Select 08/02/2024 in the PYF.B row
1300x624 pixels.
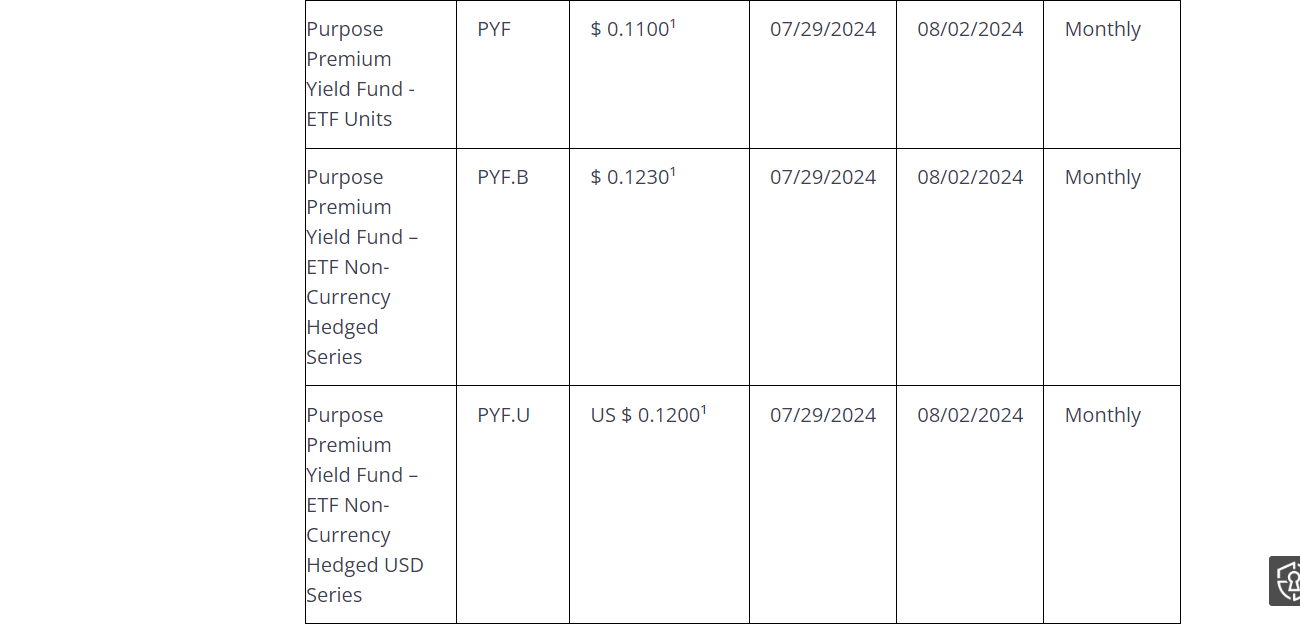click(970, 177)
